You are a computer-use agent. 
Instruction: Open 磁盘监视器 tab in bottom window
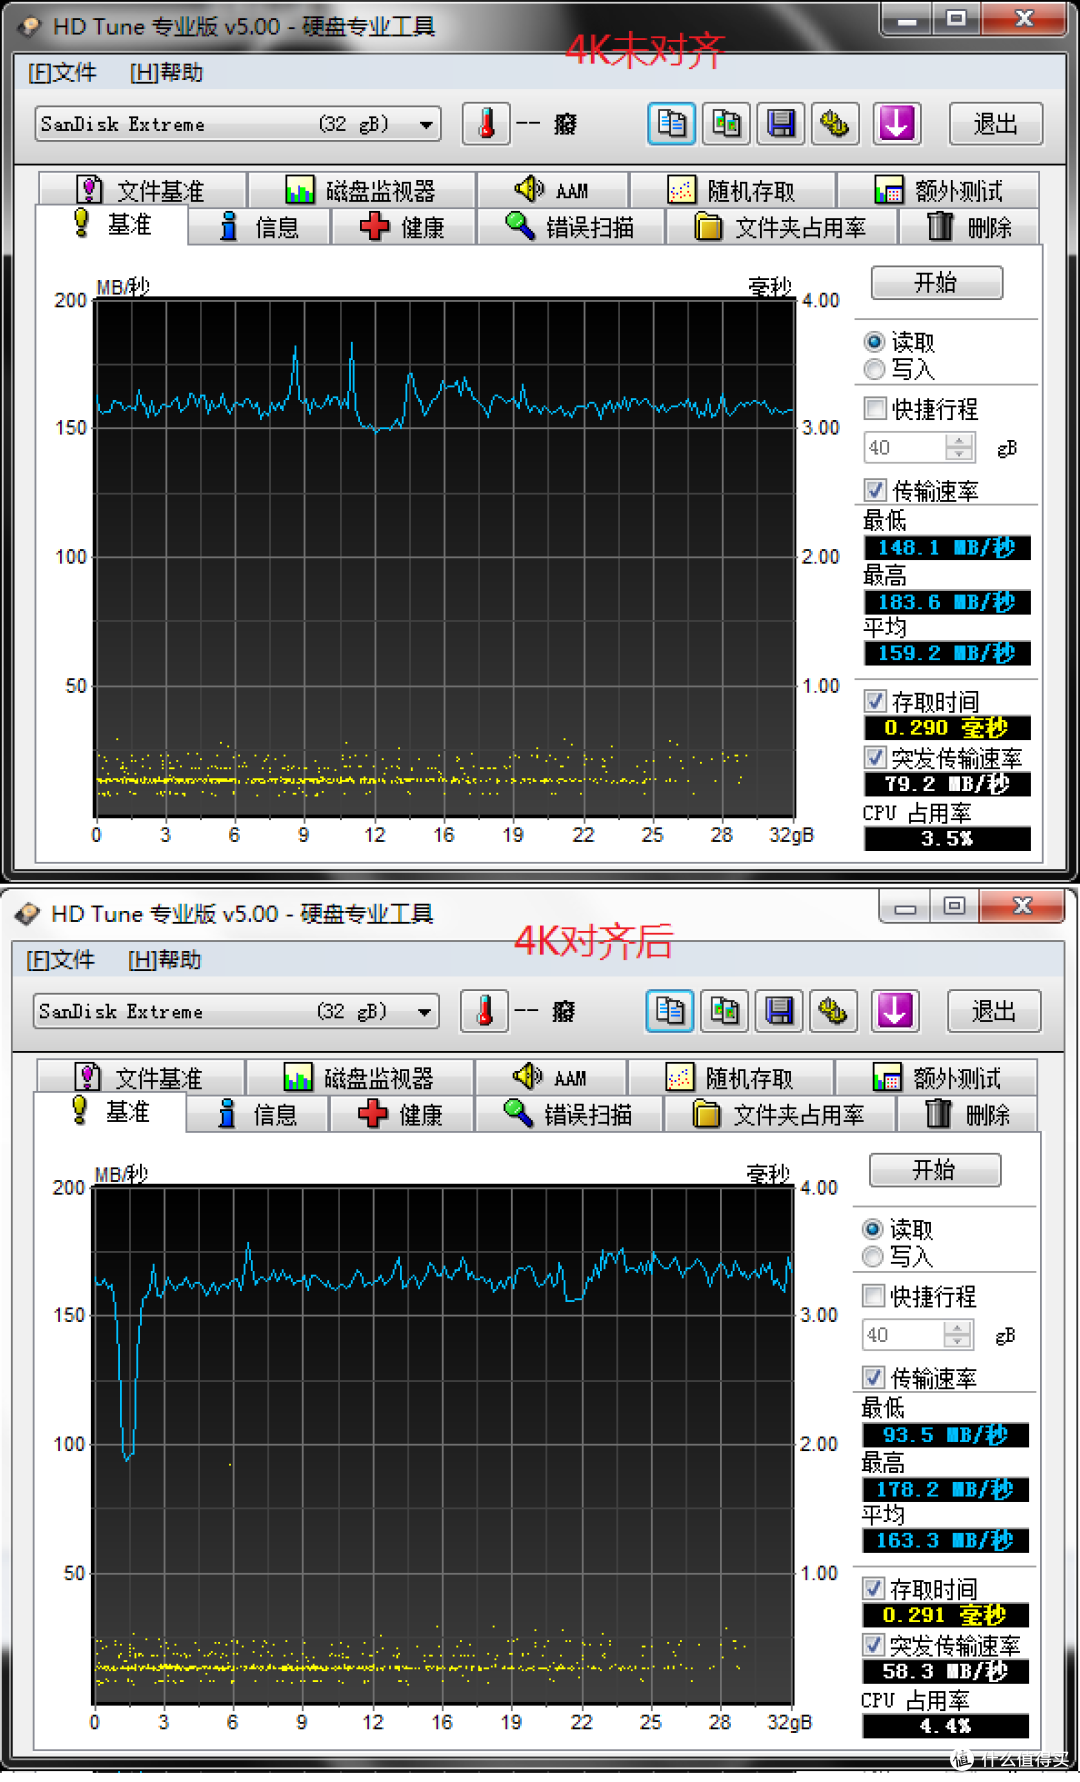point(360,1077)
